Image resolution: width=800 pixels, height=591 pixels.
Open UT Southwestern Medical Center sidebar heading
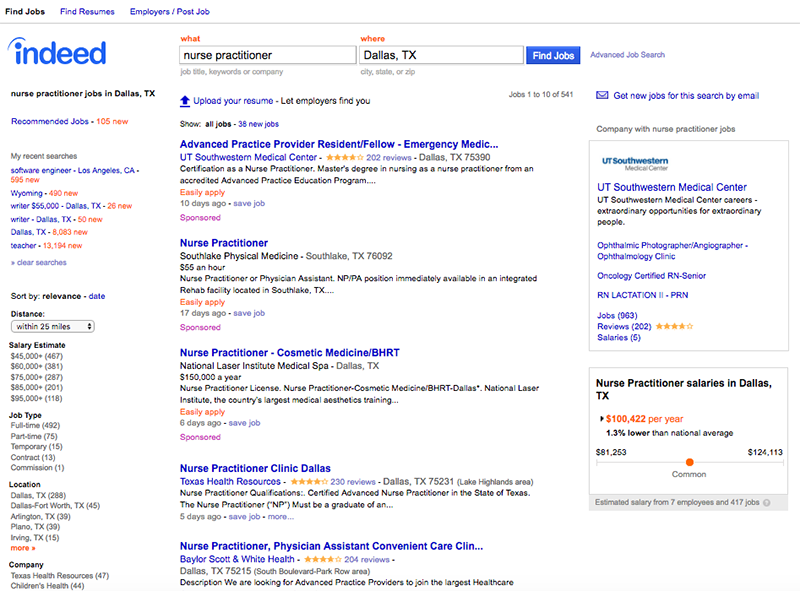click(672, 187)
